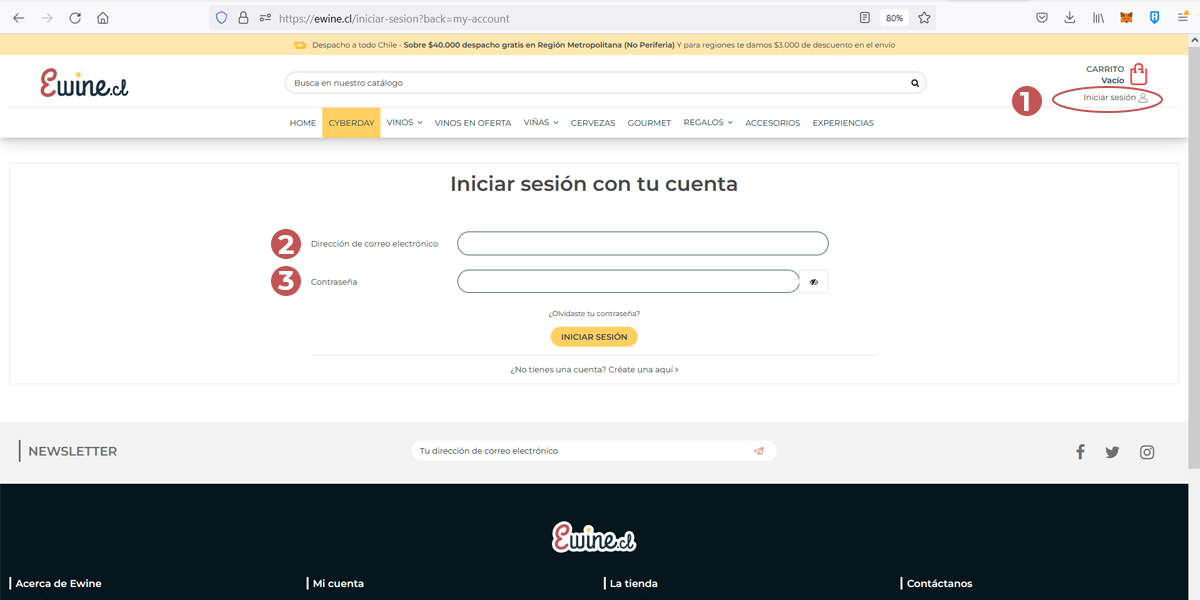The height and width of the screenshot is (600, 1200).
Task: Open the 80% zoom level indicator
Action: point(894,18)
